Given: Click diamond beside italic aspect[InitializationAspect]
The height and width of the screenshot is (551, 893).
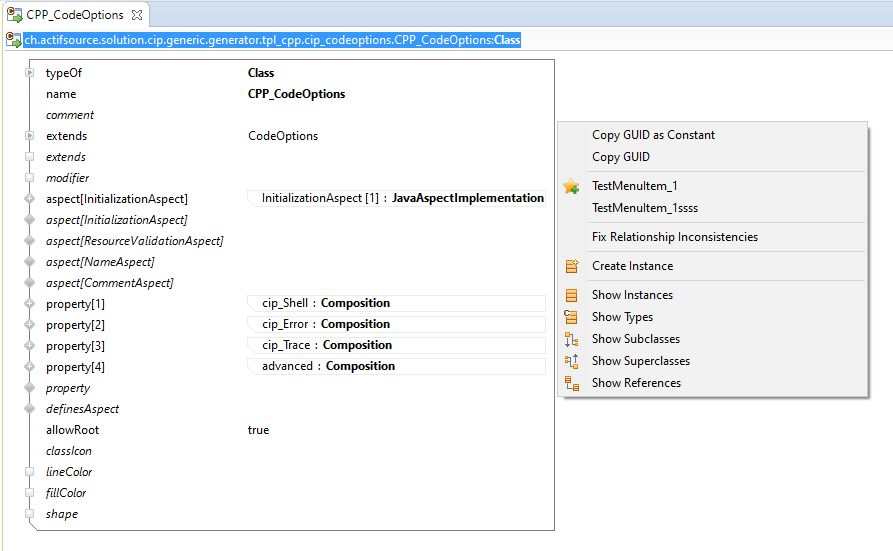Looking at the screenshot, I should point(30,220).
